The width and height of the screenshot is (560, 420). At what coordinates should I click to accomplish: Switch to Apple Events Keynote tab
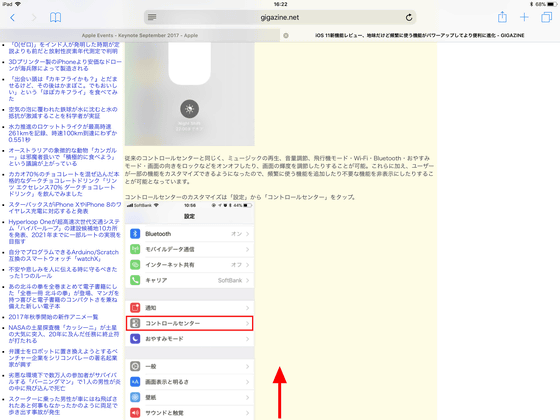point(140,35)
